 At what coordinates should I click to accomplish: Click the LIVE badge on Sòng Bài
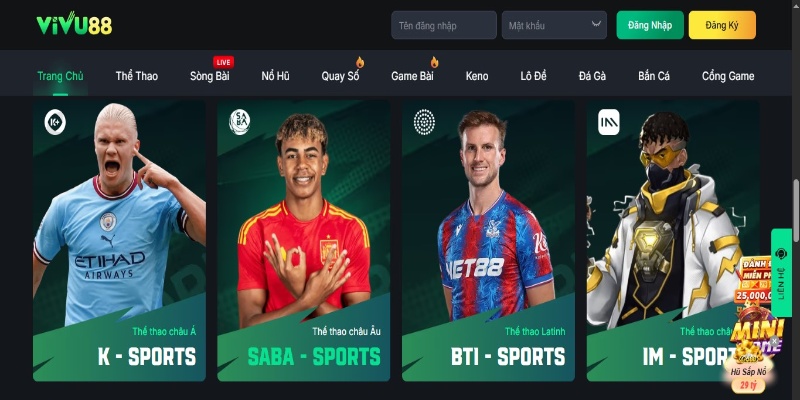(223, 62)
